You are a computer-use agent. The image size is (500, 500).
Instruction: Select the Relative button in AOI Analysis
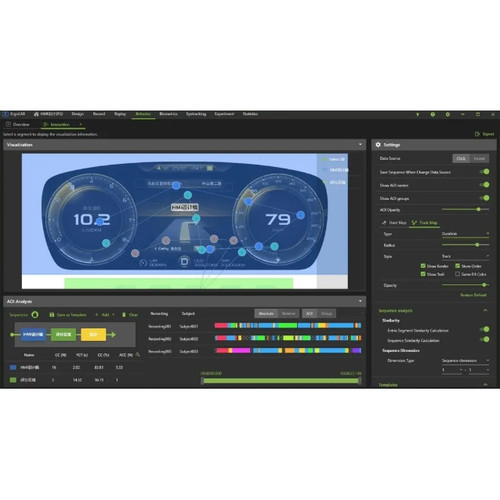289,314
